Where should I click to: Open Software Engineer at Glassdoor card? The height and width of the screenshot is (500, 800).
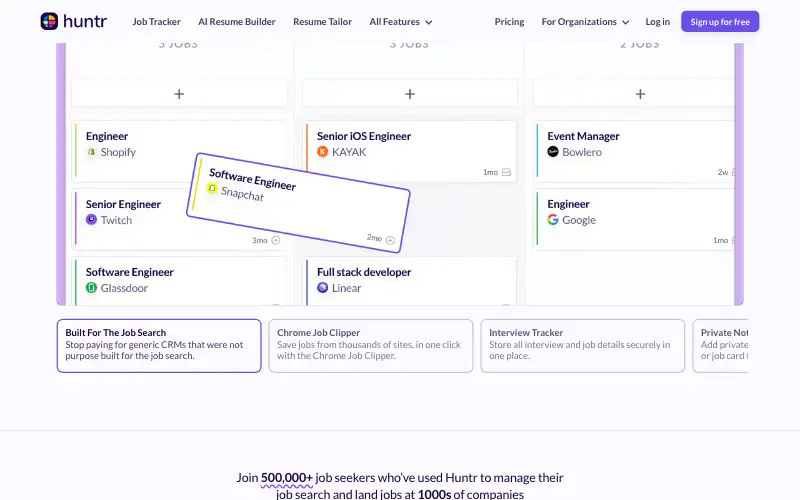179,282
